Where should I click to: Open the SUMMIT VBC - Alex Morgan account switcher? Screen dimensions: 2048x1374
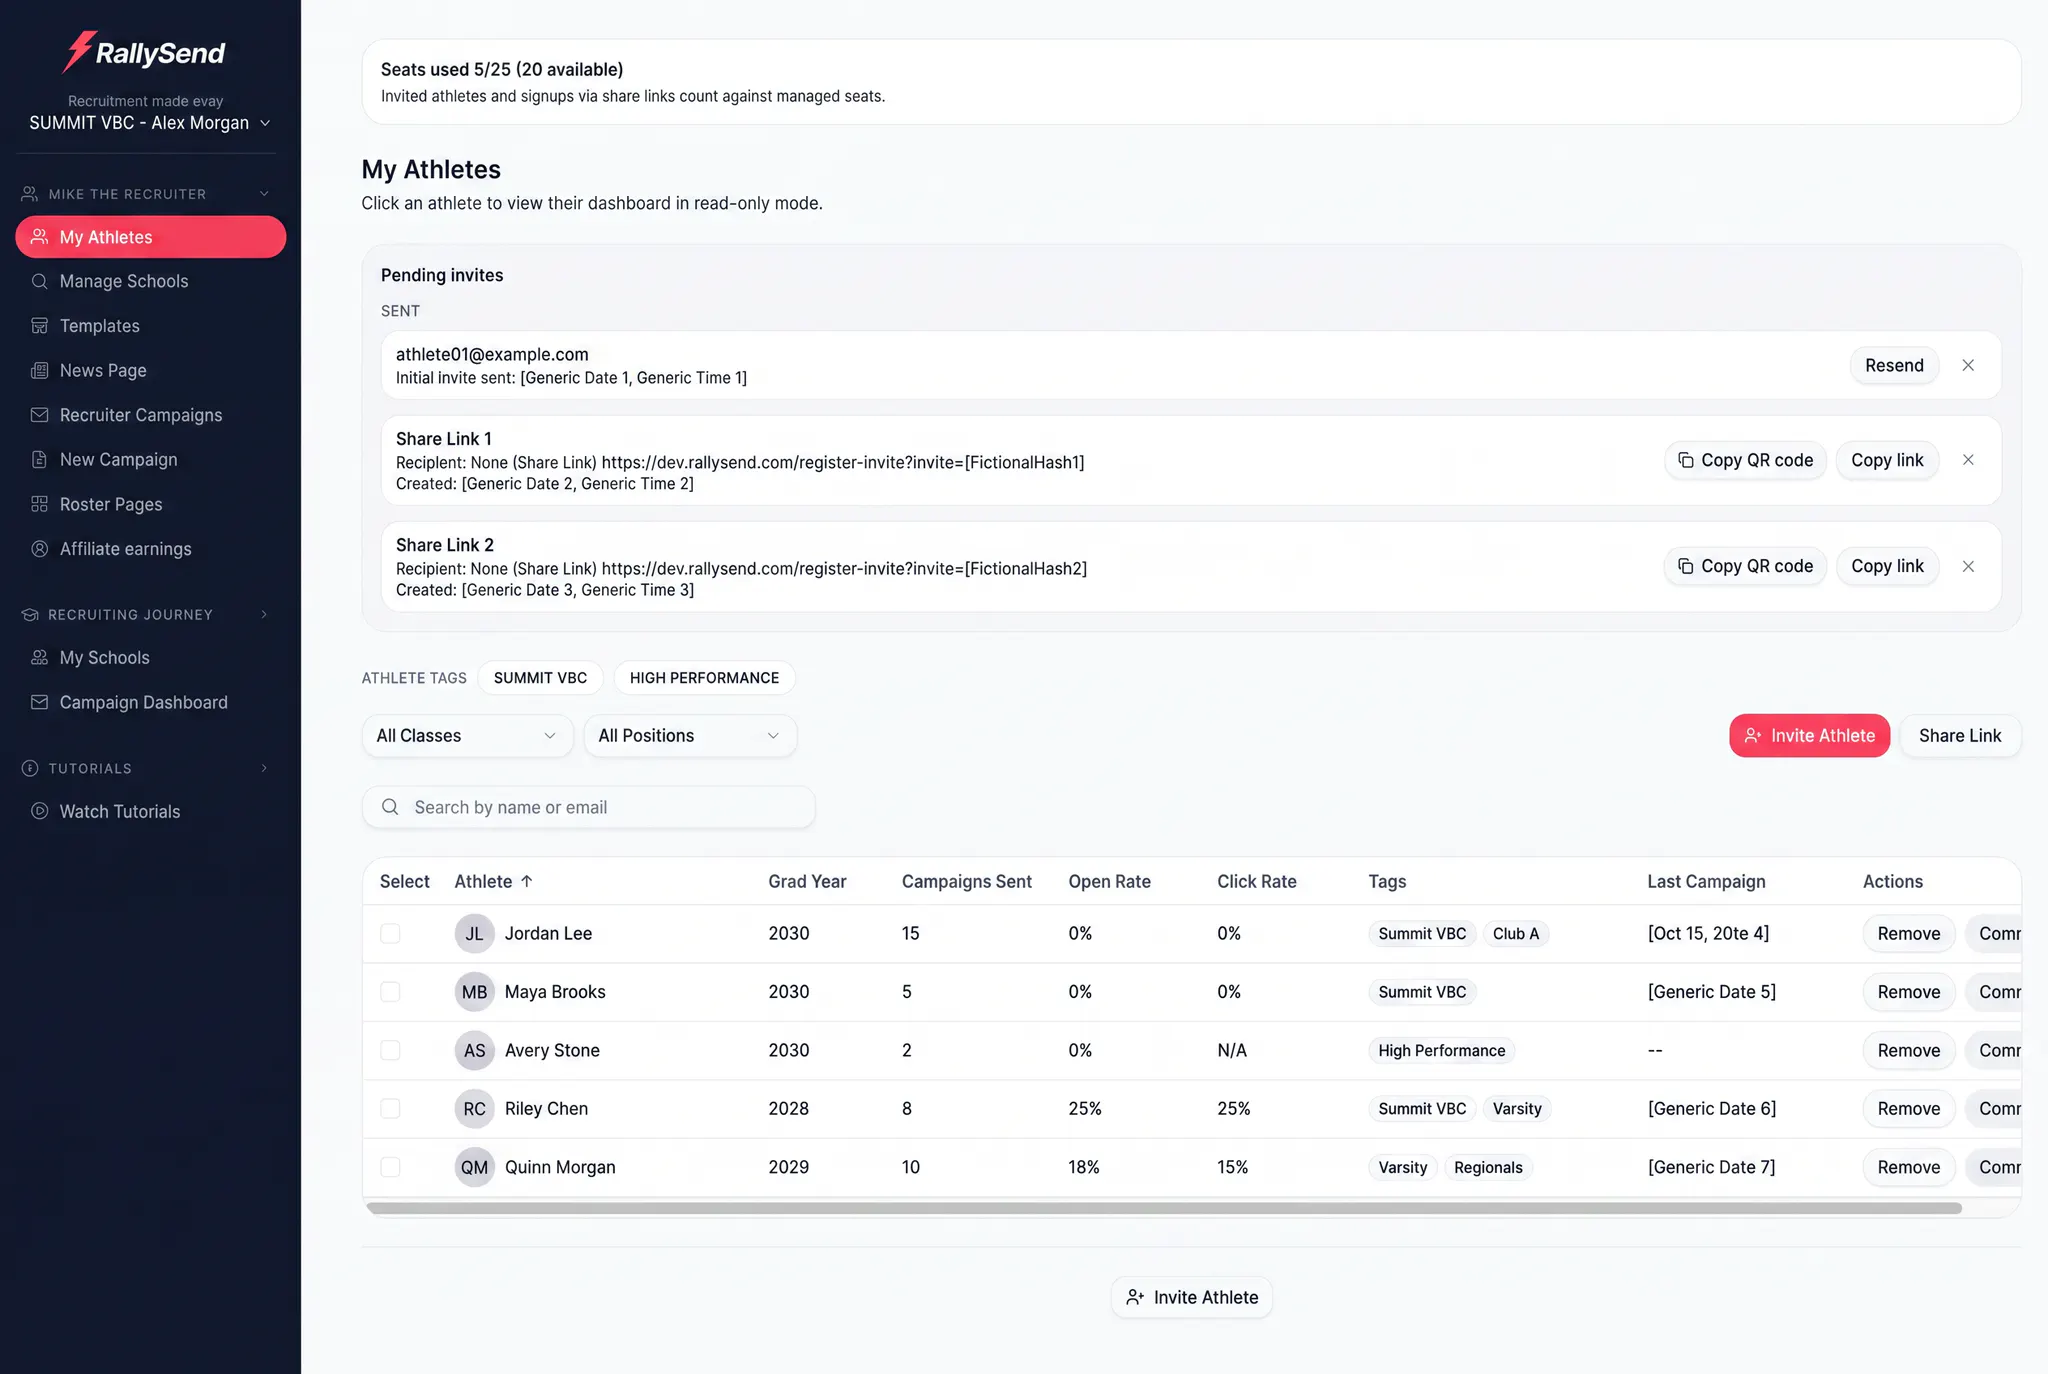(x=150, y=122)
